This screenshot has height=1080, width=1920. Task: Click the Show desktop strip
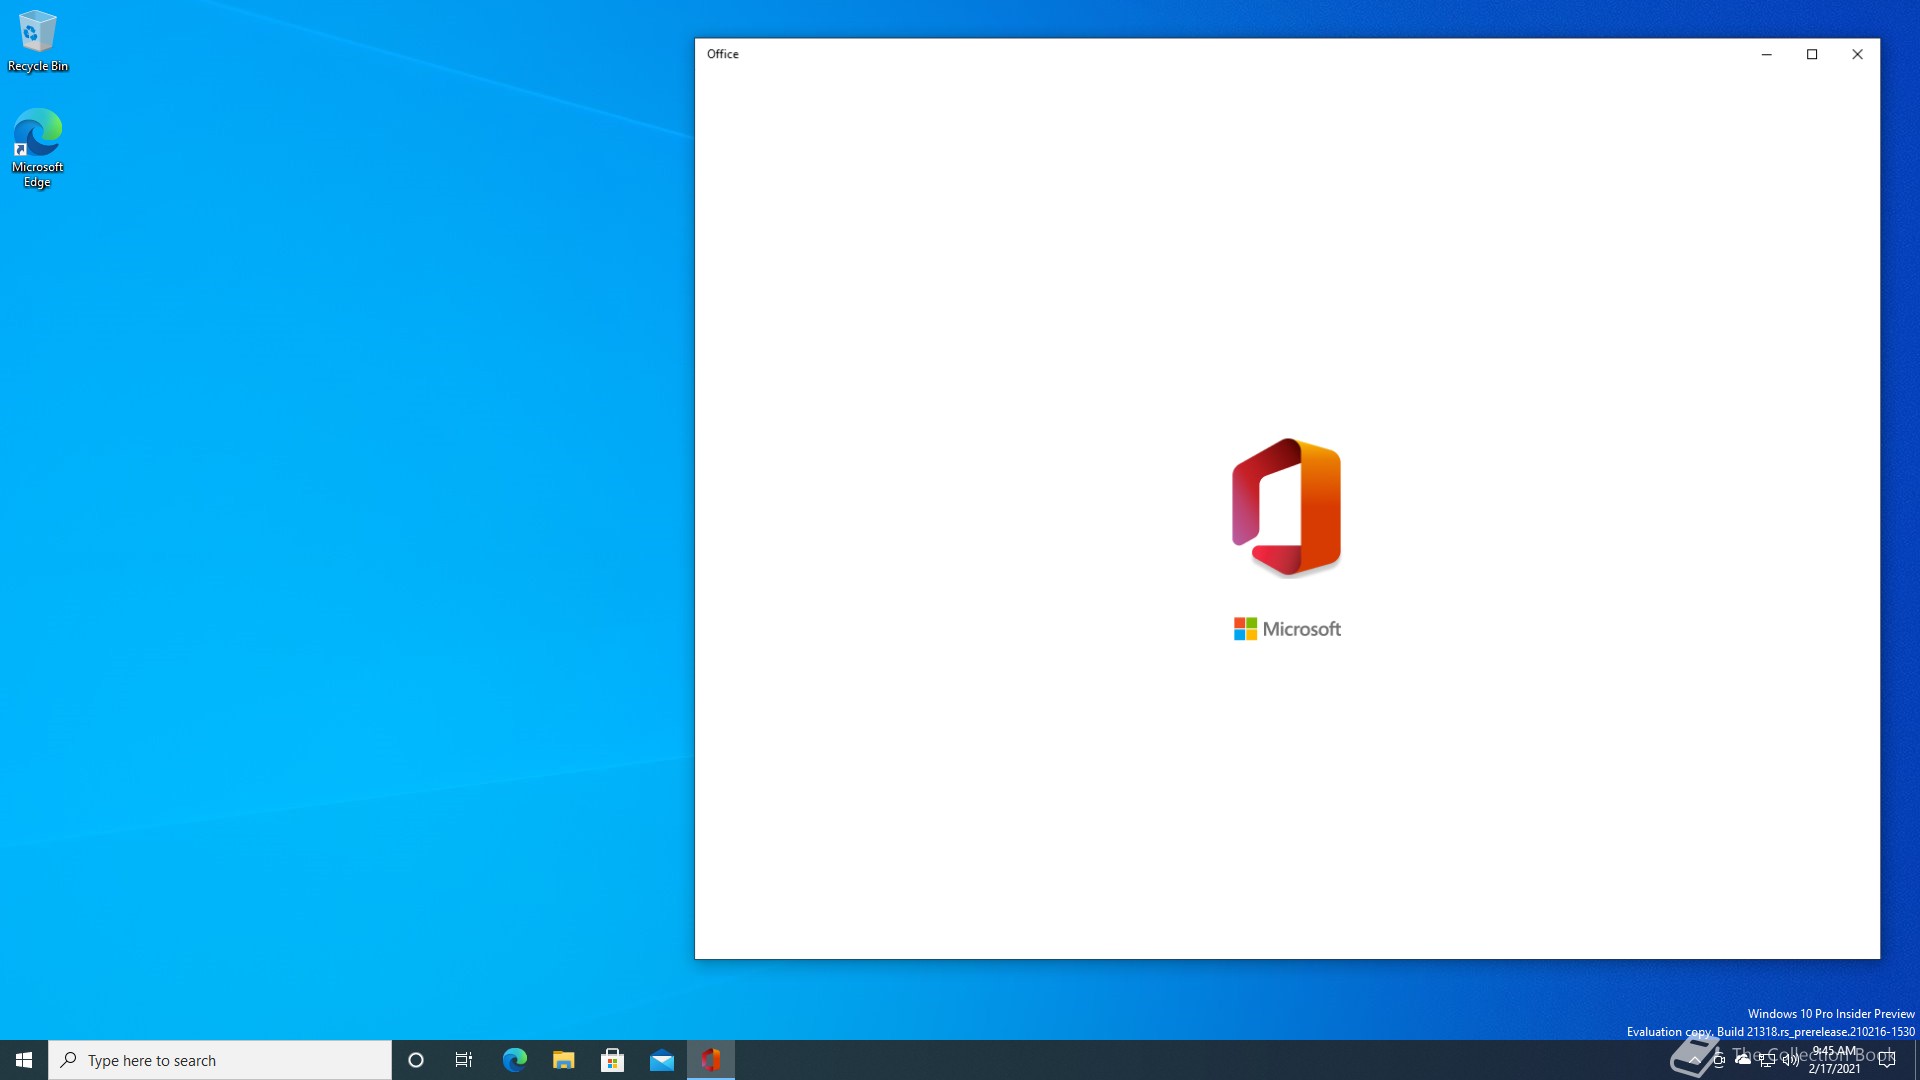tap(1916, 1060)
